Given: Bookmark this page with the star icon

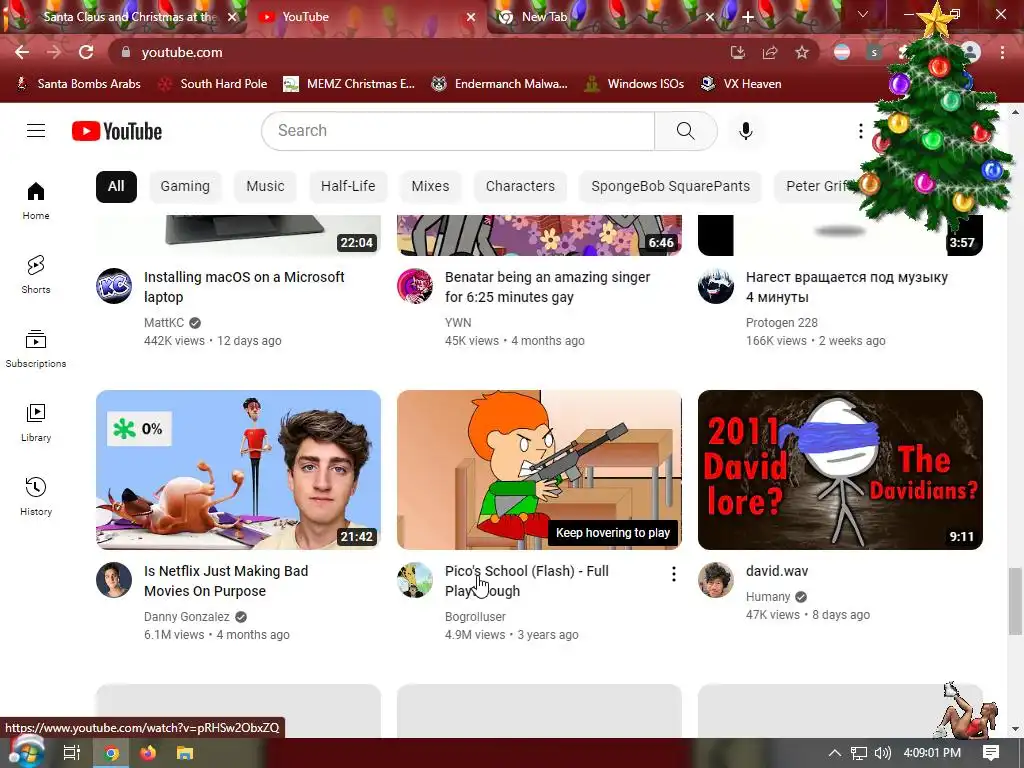Looking at the screenshot, I should (x=802, y=52).
